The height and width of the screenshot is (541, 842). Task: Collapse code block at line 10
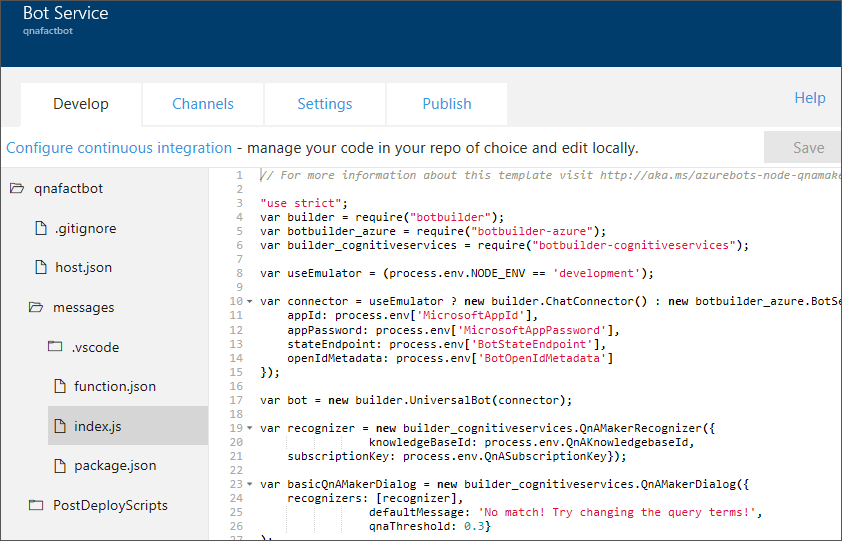pos(250,301)
